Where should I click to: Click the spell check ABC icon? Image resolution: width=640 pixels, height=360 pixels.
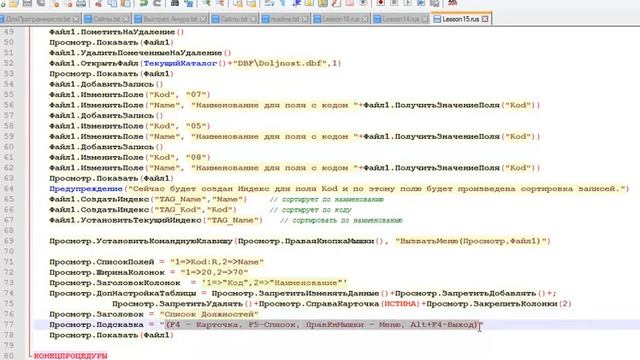pyautogui.click(x=452, y=3)
